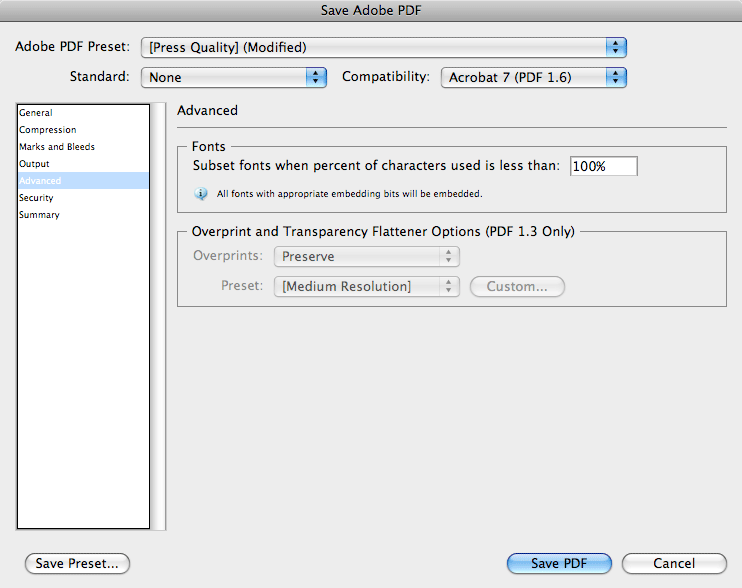Open the Medium Resolution preset dropdown
Screen dimensions: 742x588
tap(367, 286)
